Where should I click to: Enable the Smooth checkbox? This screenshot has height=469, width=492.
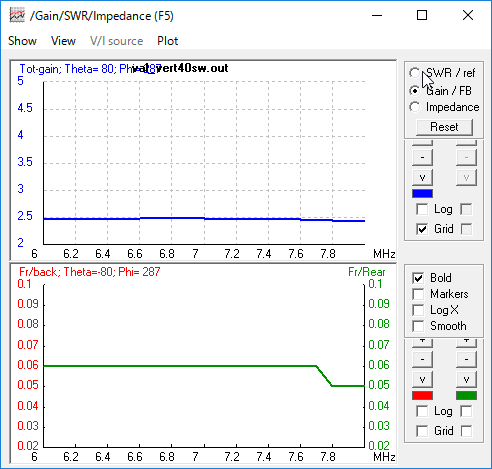pyautogui.click(x=418, y=326)
